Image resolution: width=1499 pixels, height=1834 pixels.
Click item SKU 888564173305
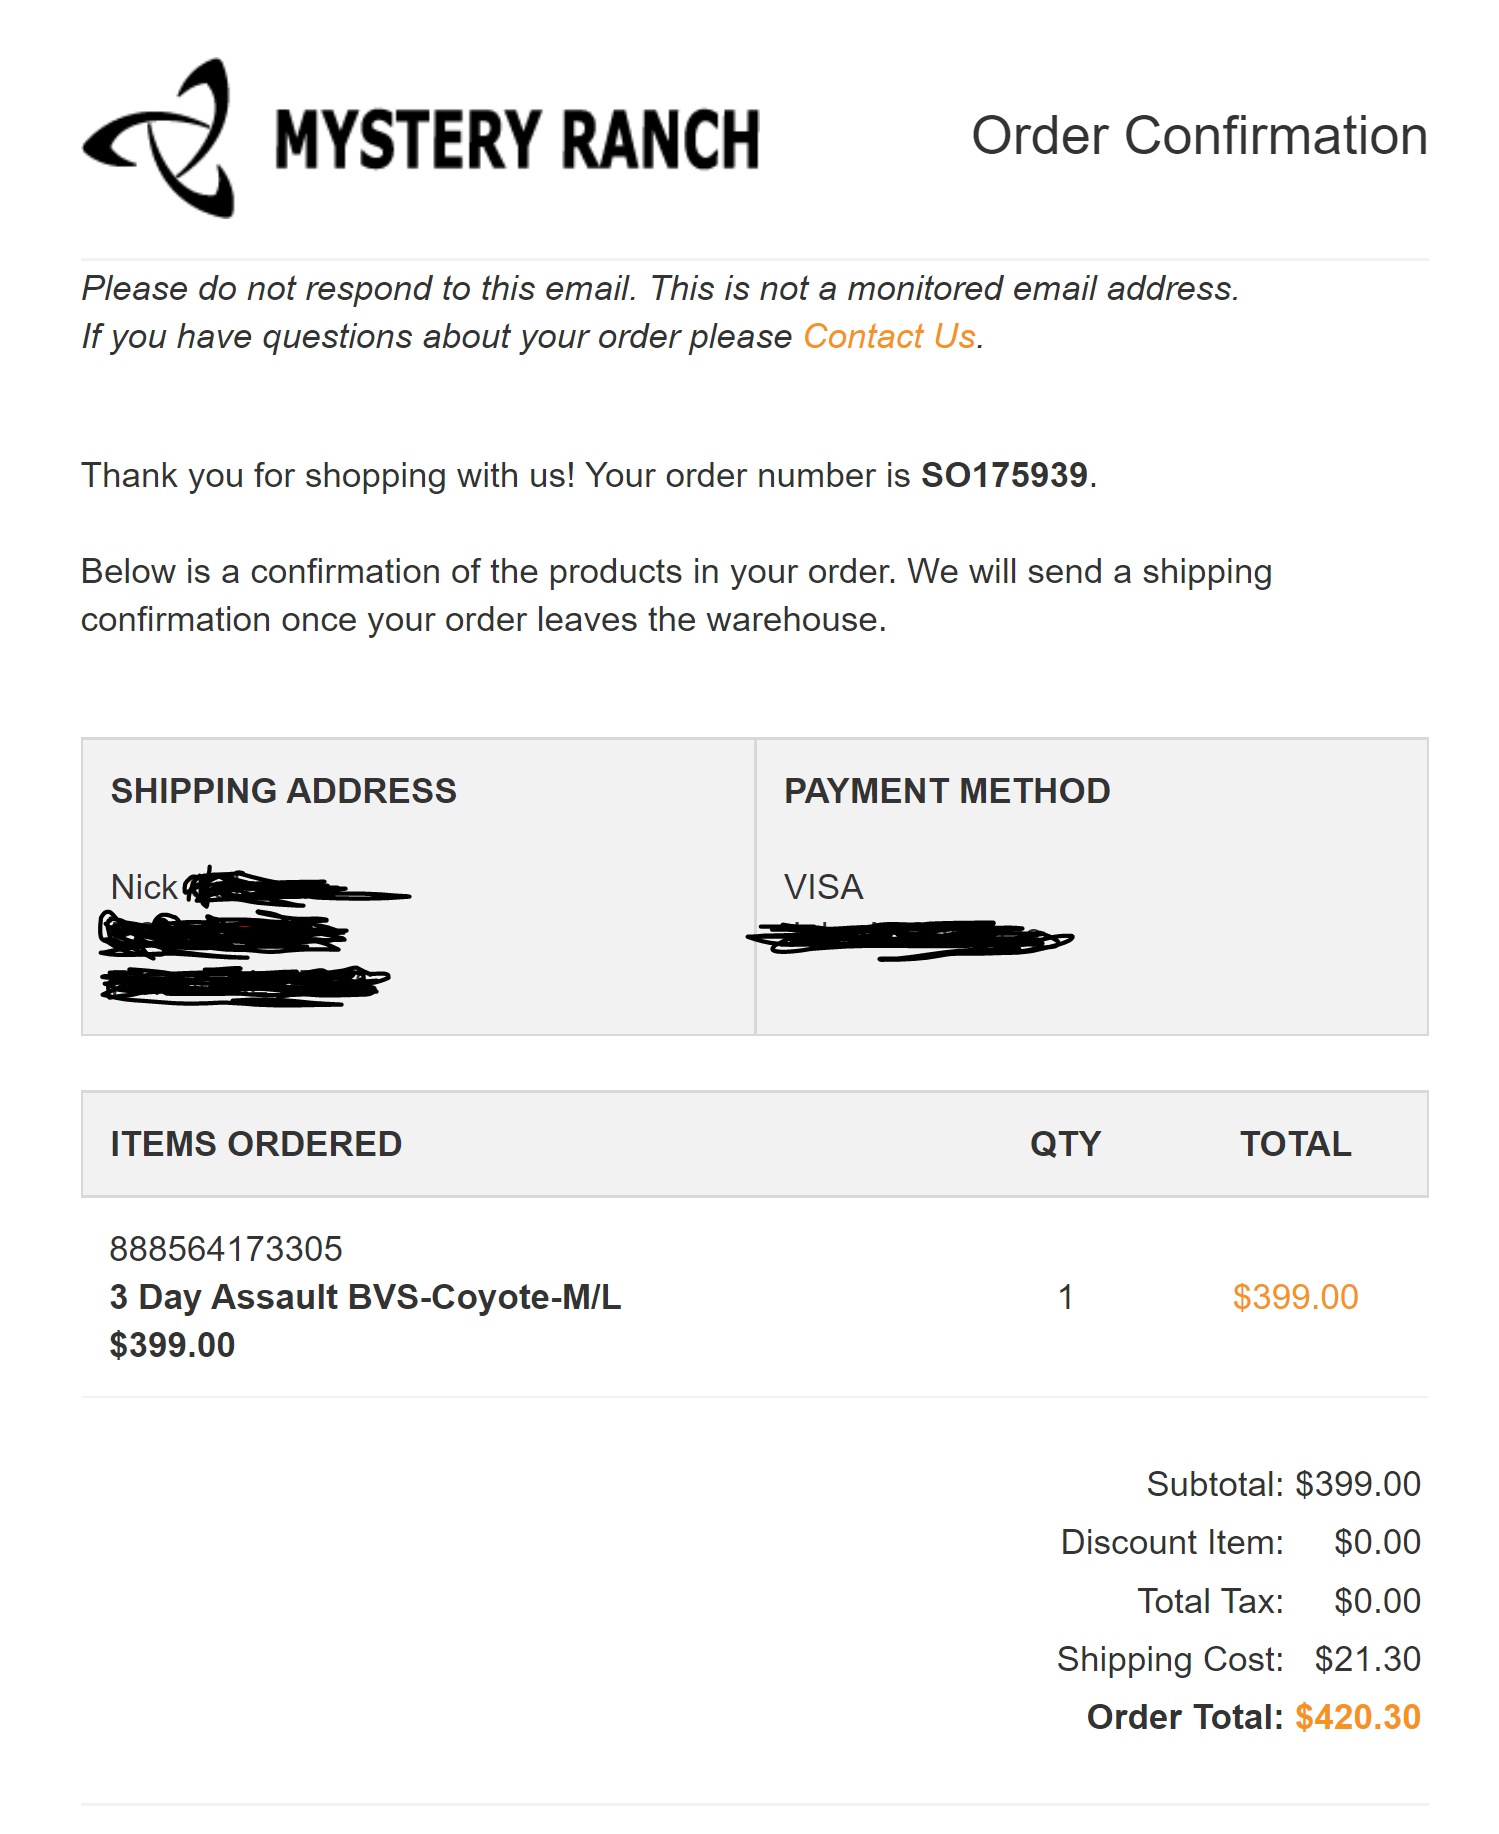click(226, 1249)
